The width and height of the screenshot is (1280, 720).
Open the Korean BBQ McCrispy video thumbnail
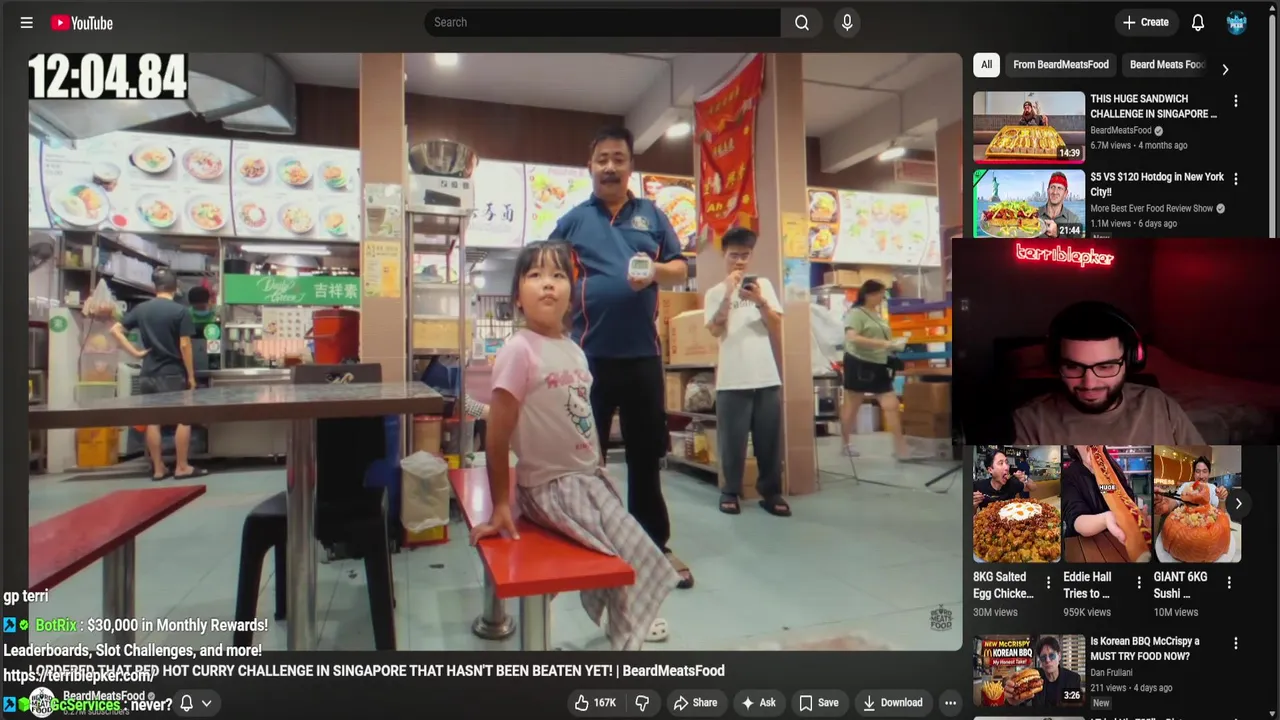(x=1029, y=669)
